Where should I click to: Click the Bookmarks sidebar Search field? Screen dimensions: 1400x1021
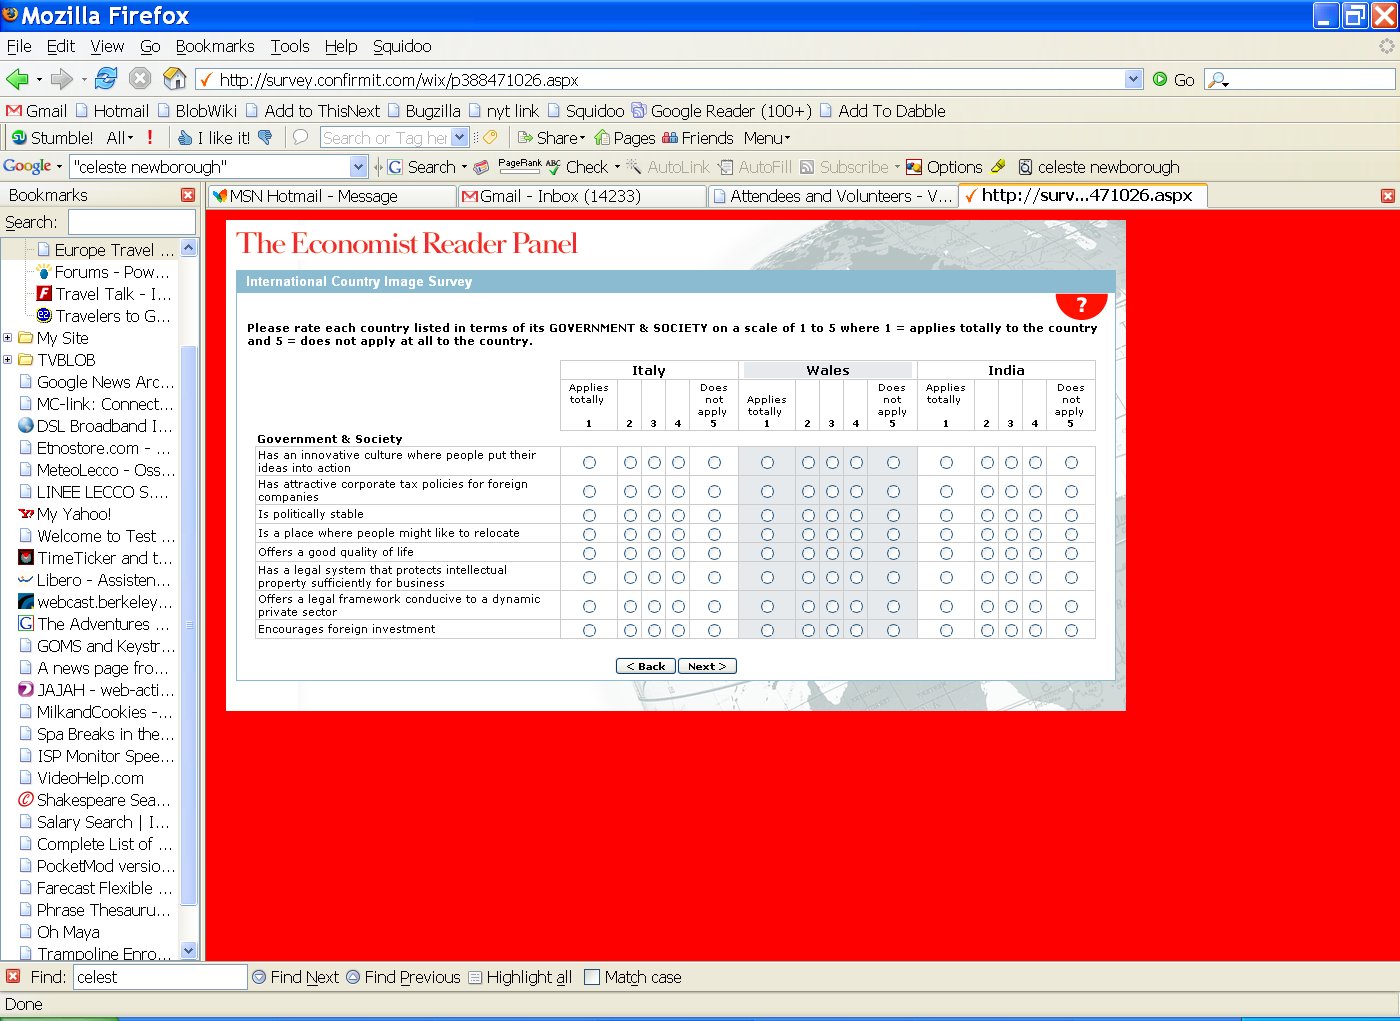[x=132, y=222]
